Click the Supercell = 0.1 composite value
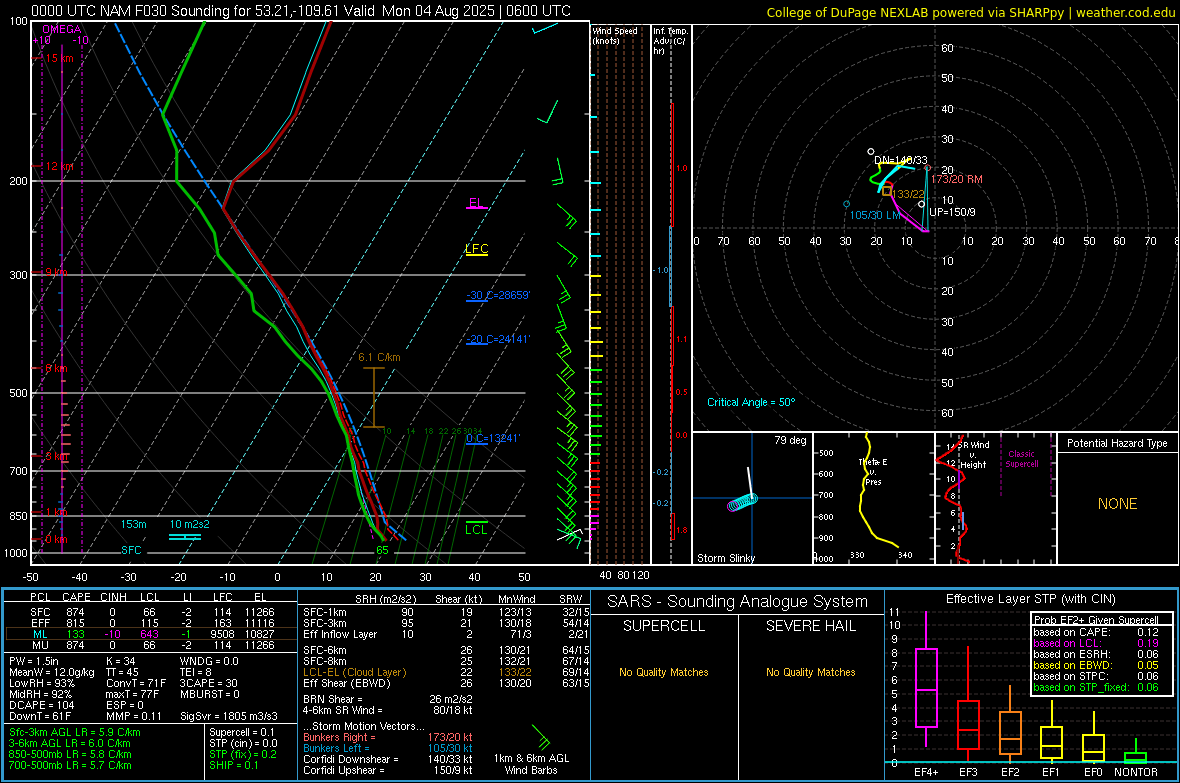The image size is (1180, 783). pyautogui.click(x=242, y=732)
